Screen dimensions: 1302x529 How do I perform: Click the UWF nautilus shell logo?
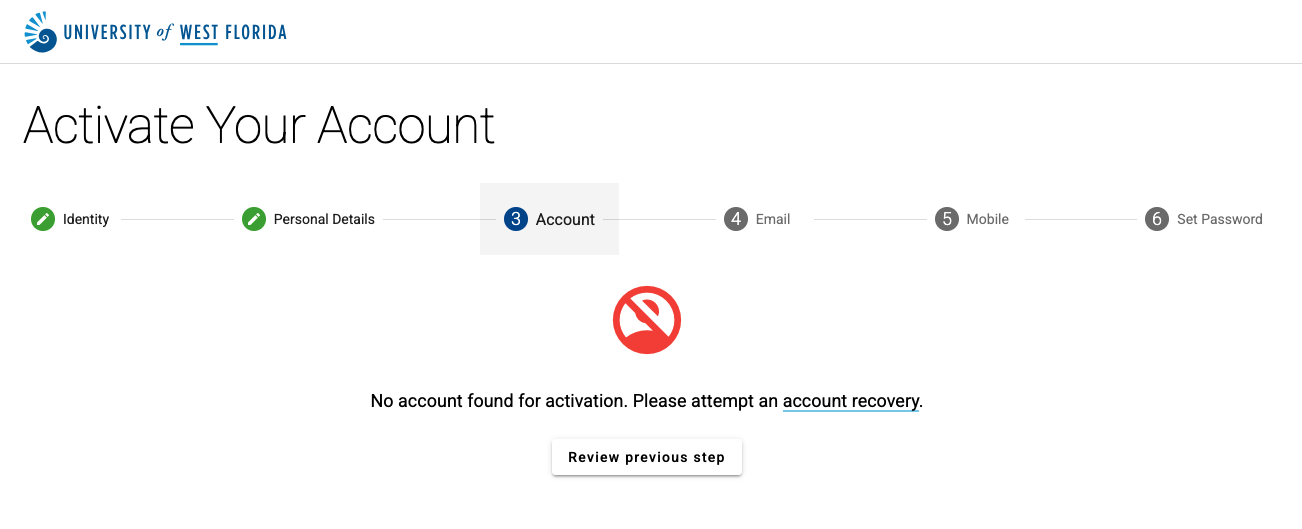coord(41,32)
